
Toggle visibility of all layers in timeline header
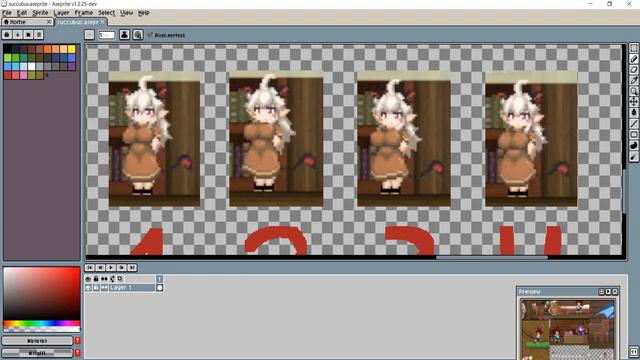(x=88, y=279)
